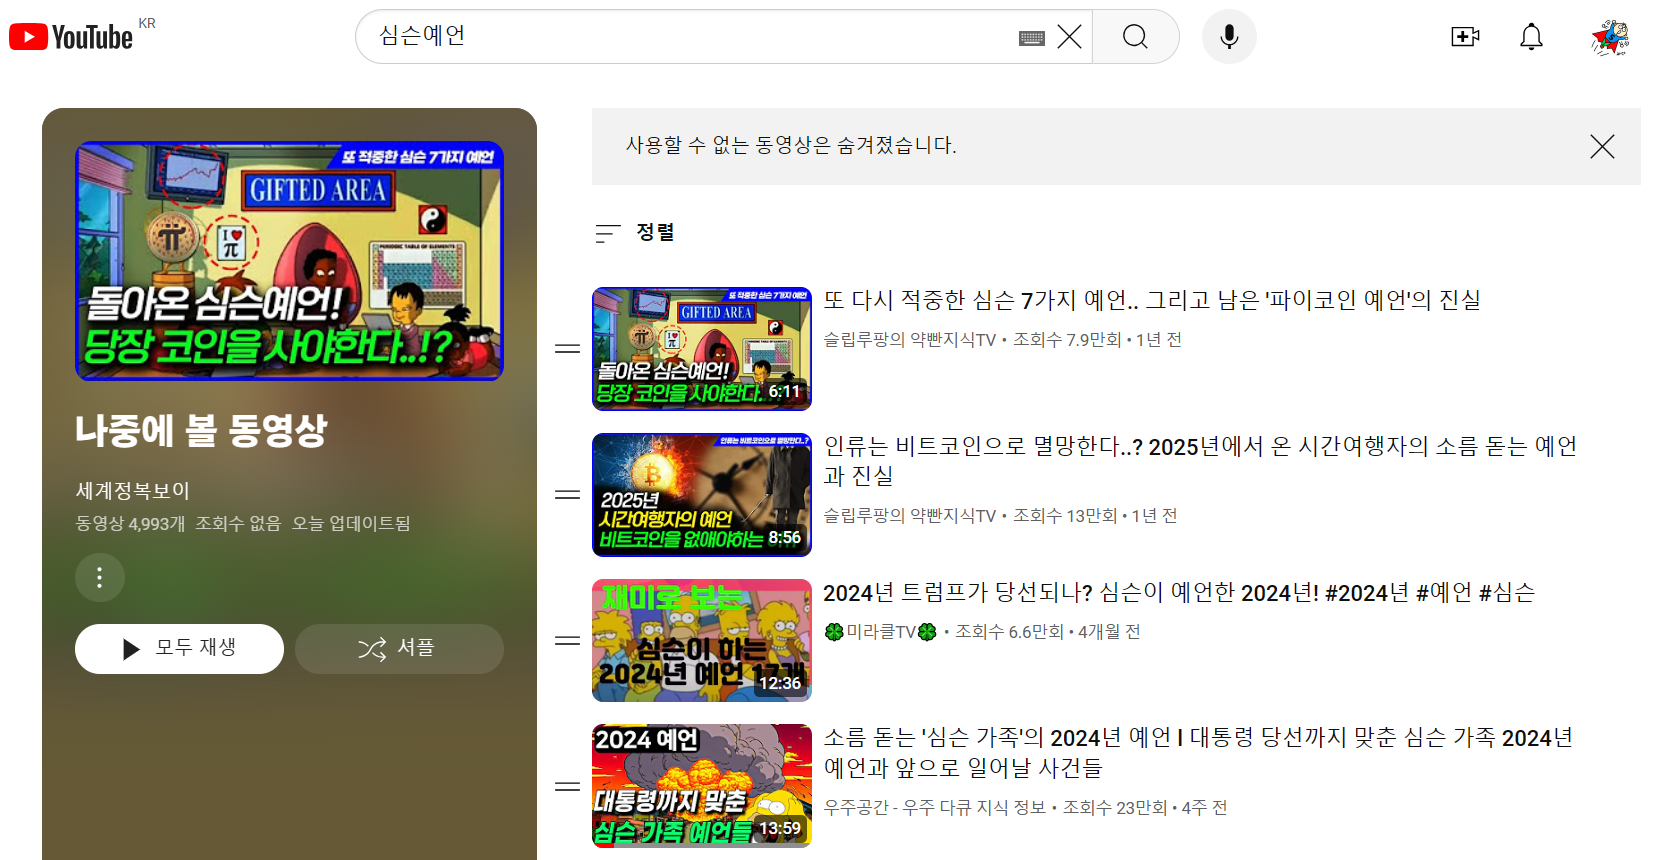Dismiss the hidden unavailable videos notice

pyautogui.click(x=1602, y=147)
